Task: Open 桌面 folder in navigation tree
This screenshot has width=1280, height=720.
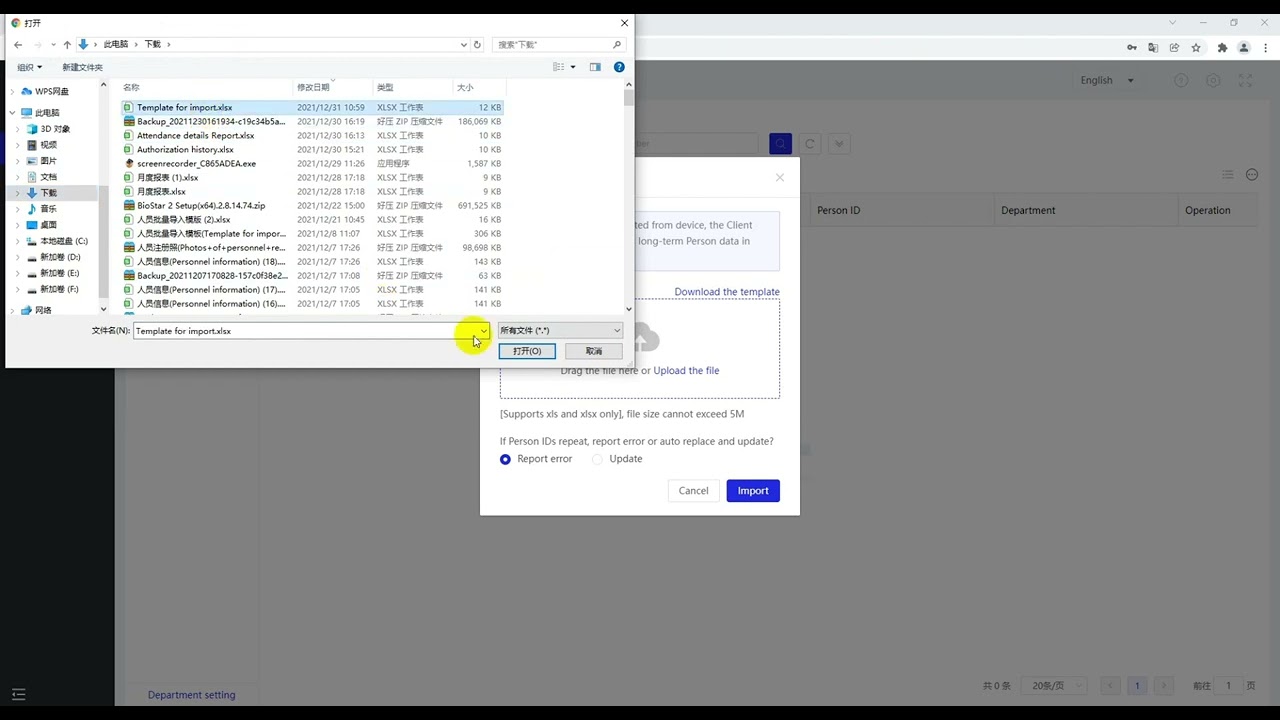Action: pos(48,225)
